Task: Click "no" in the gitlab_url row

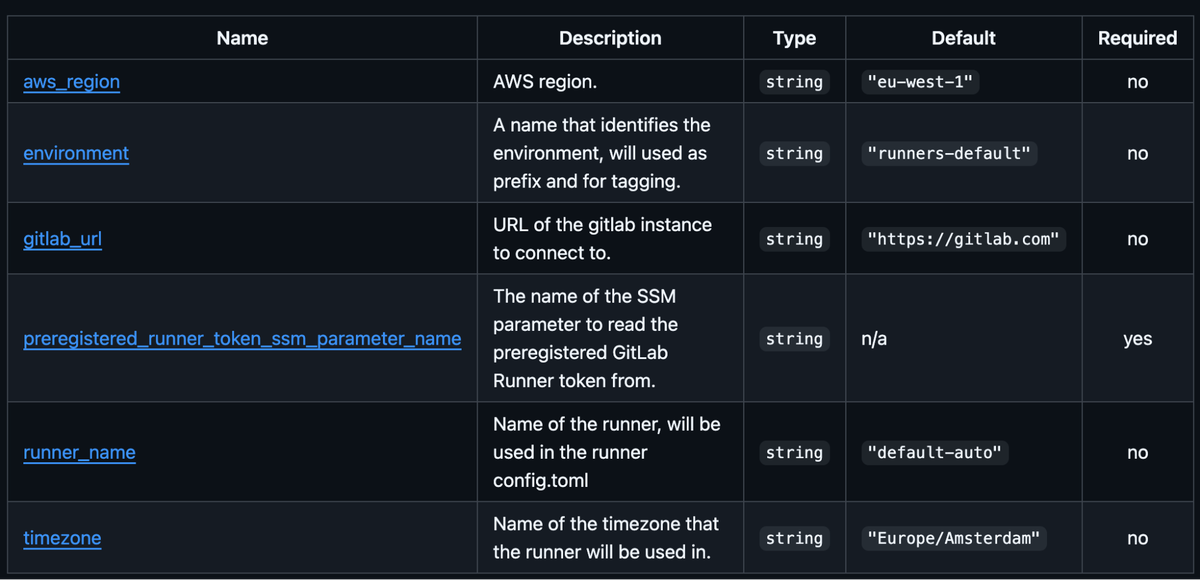Action: click(x=1137, y=239)
